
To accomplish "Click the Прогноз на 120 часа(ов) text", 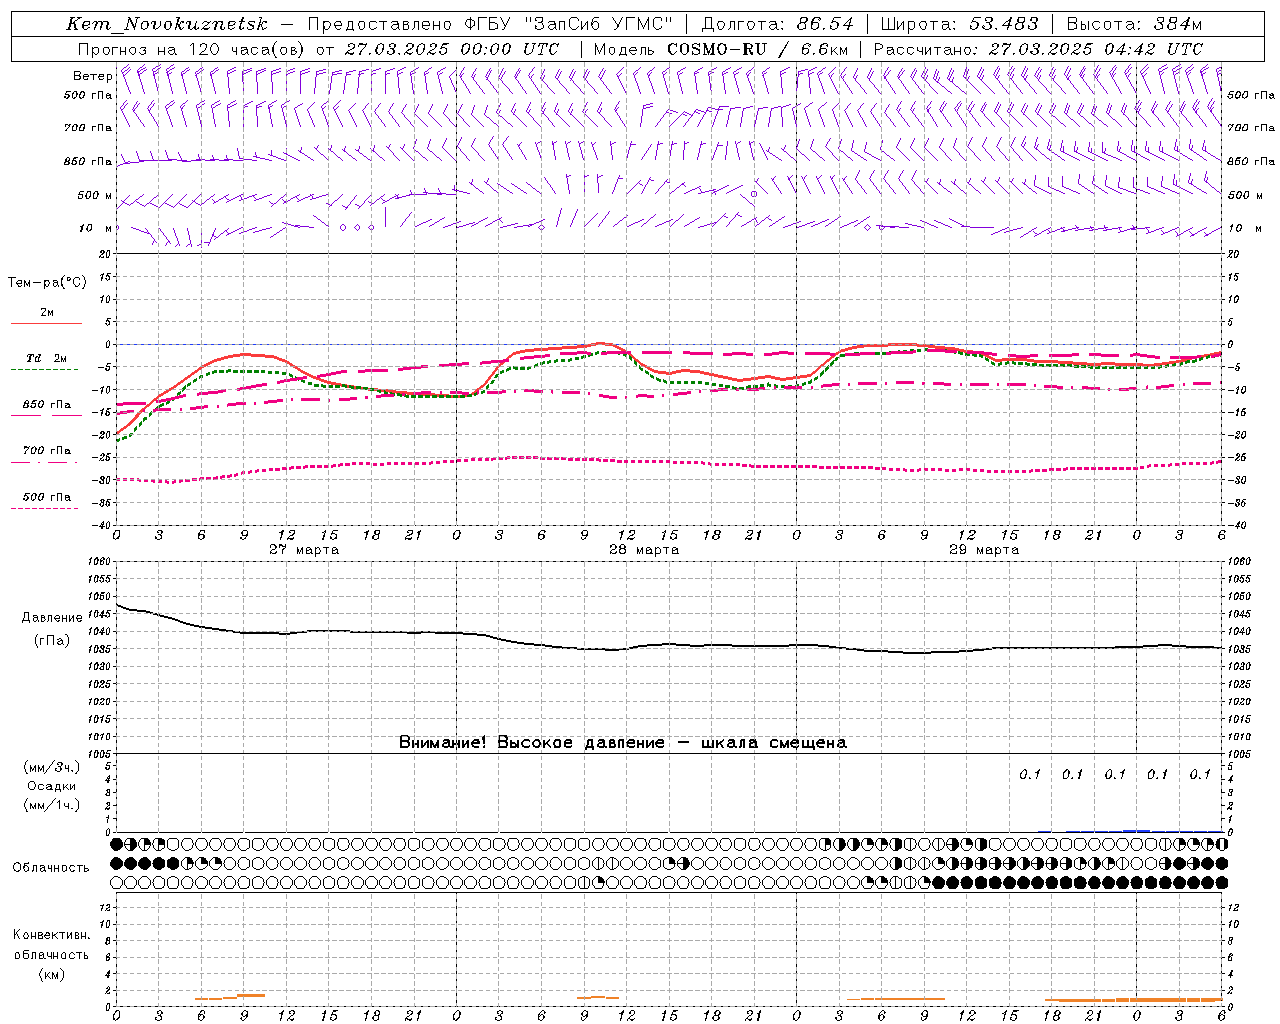I will (x=191, y=49).
